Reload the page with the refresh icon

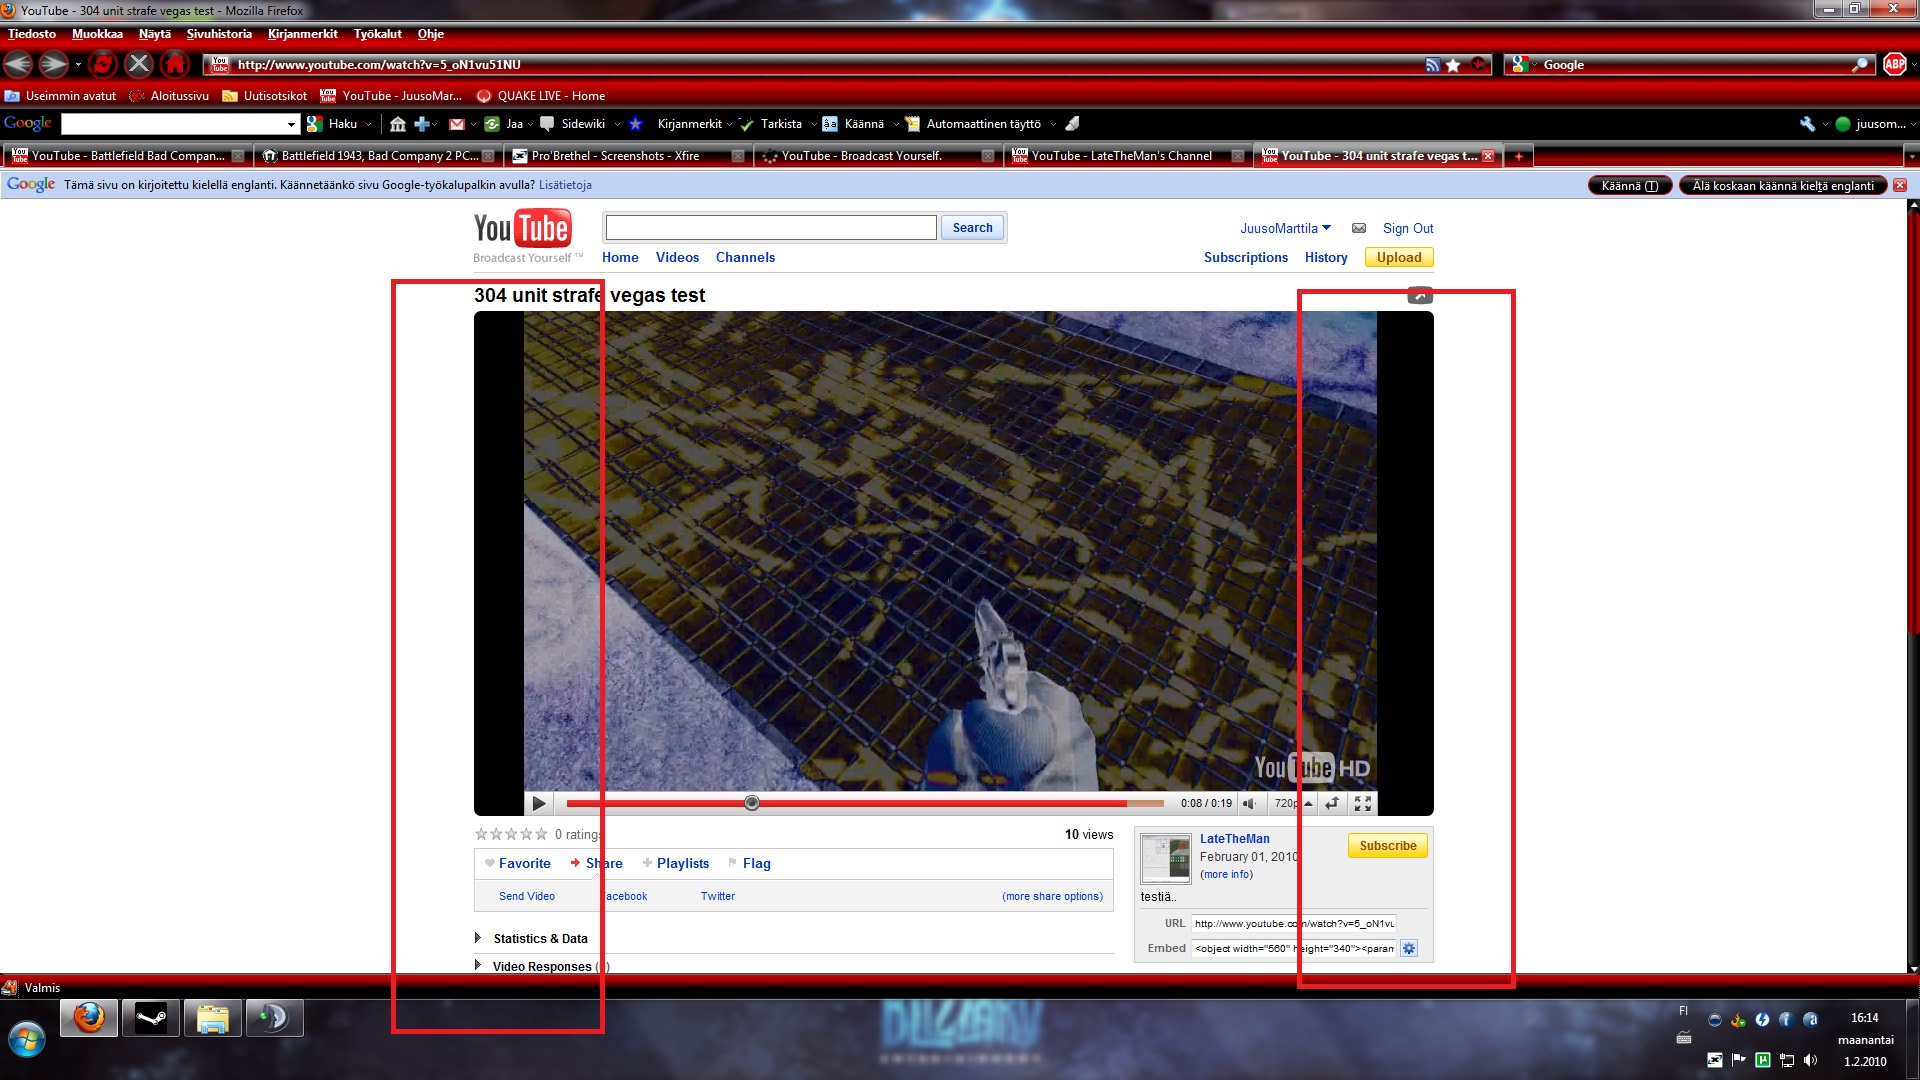(103, 65)
